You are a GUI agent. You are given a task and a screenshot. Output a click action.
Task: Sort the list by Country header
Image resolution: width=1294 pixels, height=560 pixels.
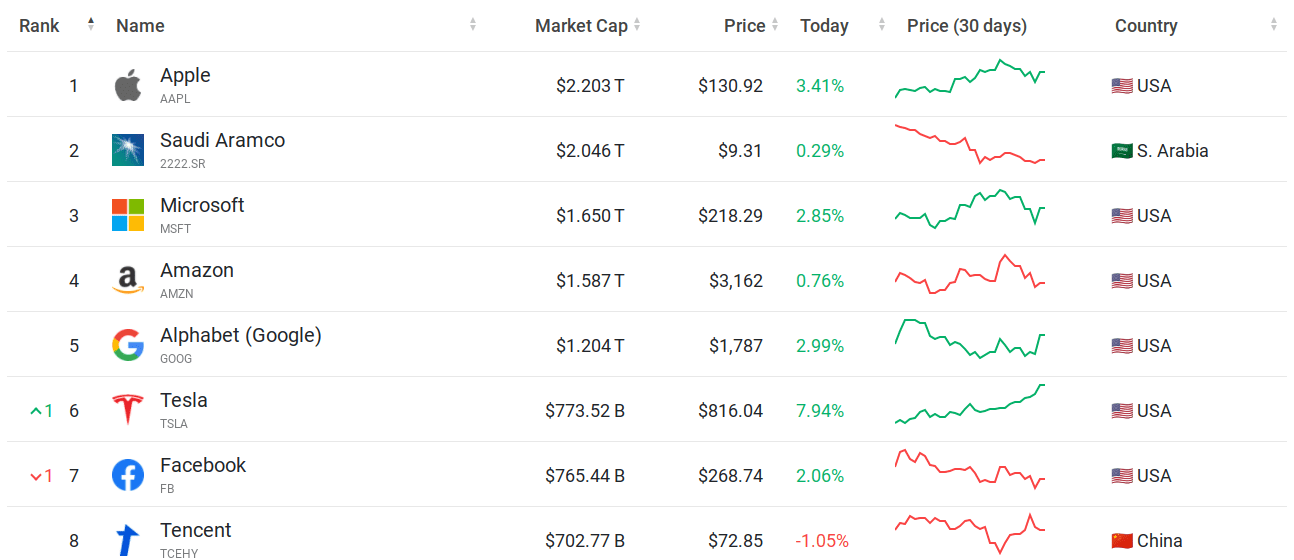pyautogui.click(x=1146, y=26)
